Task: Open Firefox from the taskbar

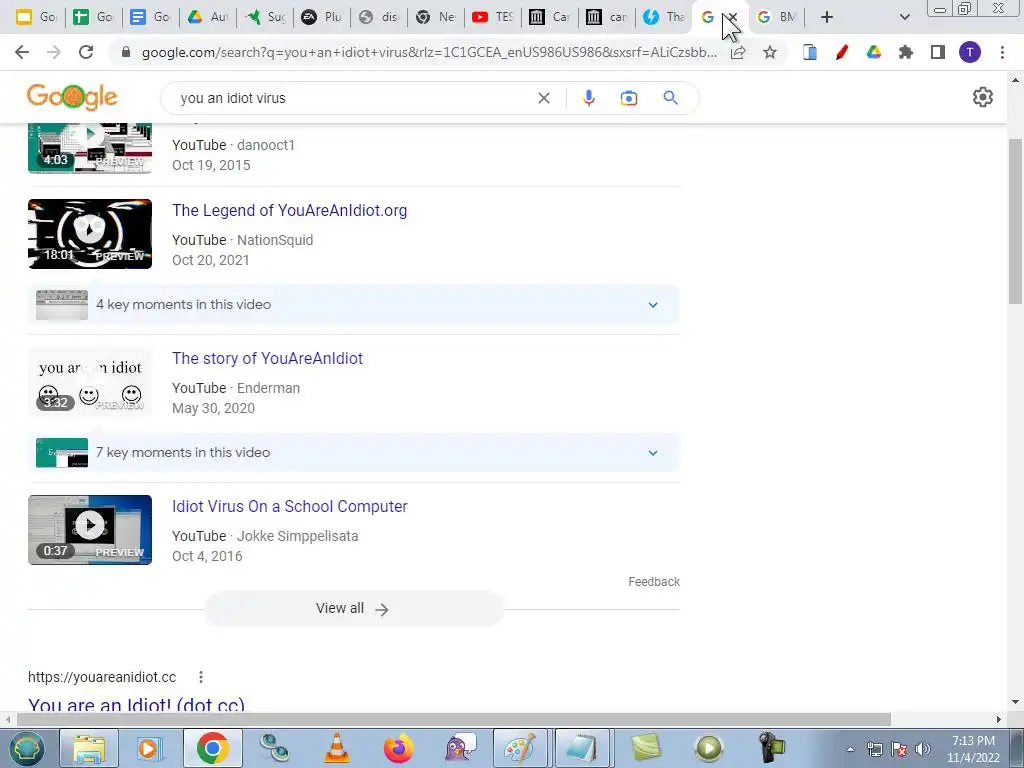Action: [x=398, y=748]
